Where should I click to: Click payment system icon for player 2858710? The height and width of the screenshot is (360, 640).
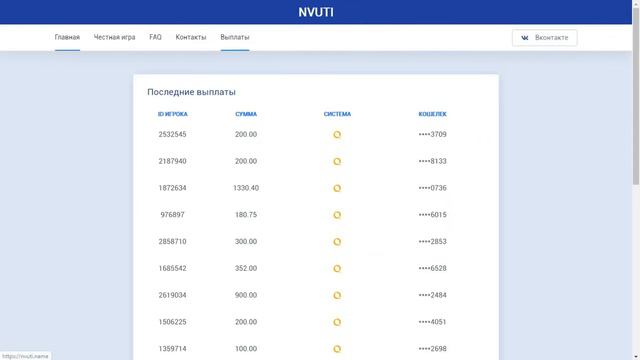[337, 242]
